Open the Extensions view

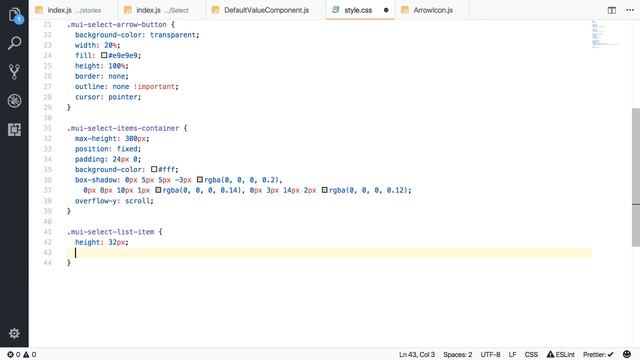[14, 129]
